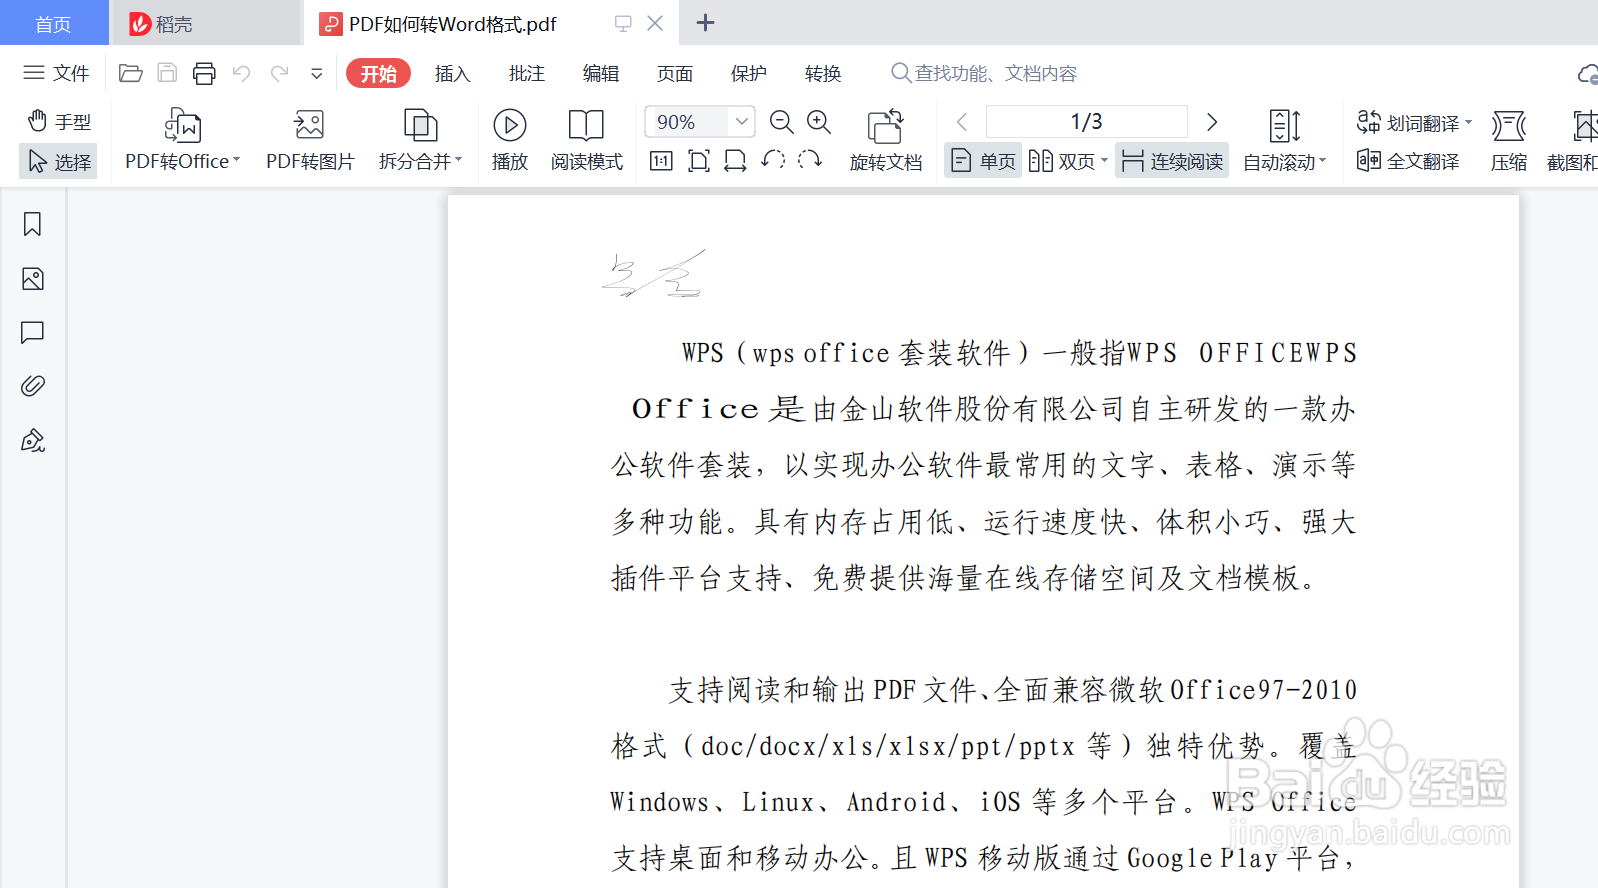
Task: Enable 划词翻译 word translation
Action: pos(1408,123)
